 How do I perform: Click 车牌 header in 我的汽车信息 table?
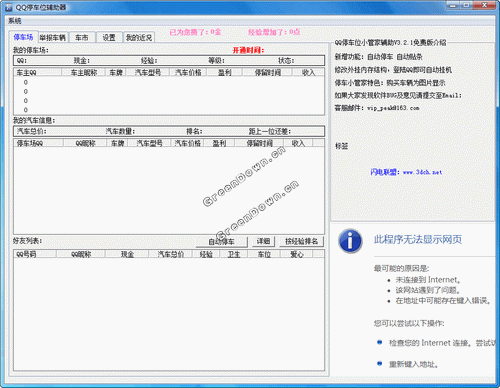click(x=118, y=143)
